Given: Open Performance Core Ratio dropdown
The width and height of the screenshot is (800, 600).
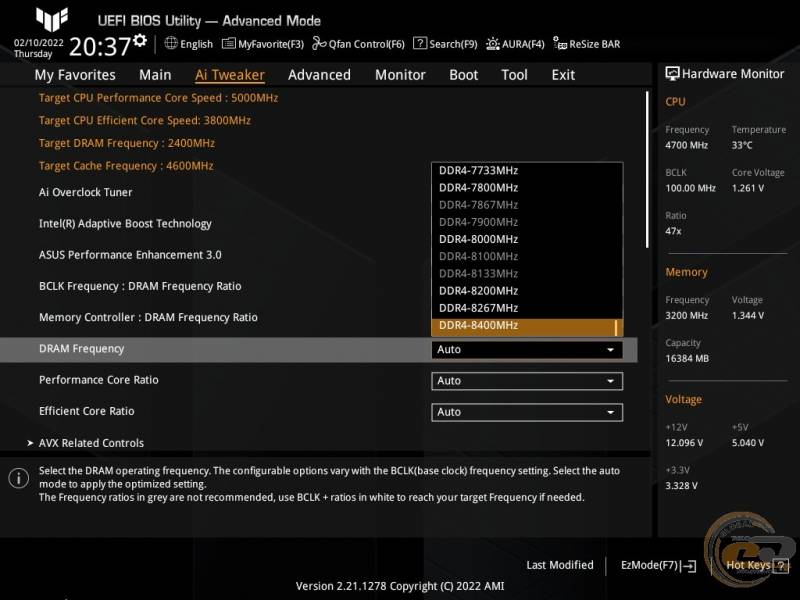Looking at the screenshot, I should tap(527, 381).
